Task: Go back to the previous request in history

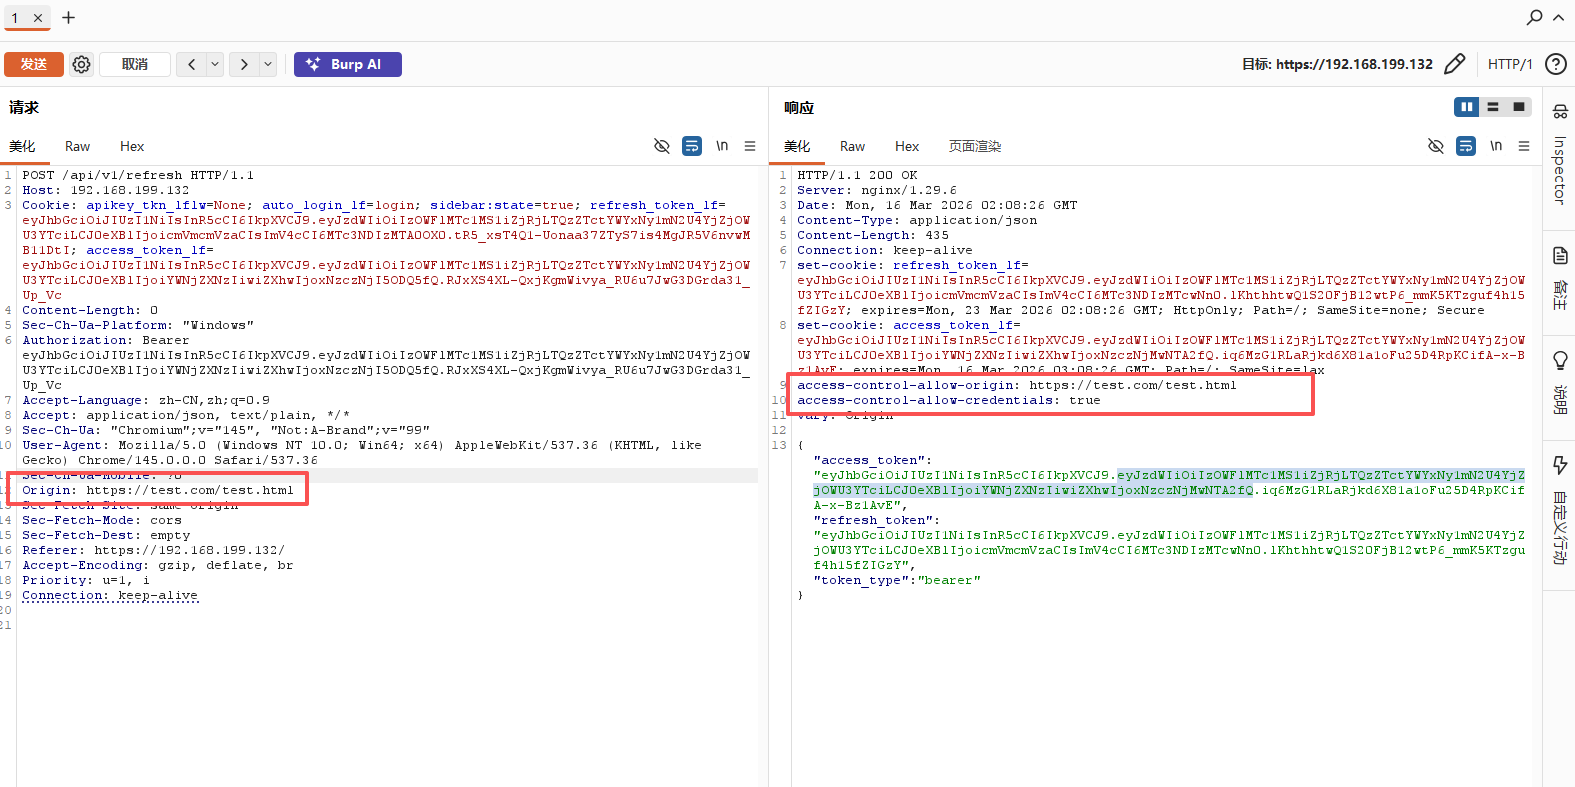Action: click(192, 64)
